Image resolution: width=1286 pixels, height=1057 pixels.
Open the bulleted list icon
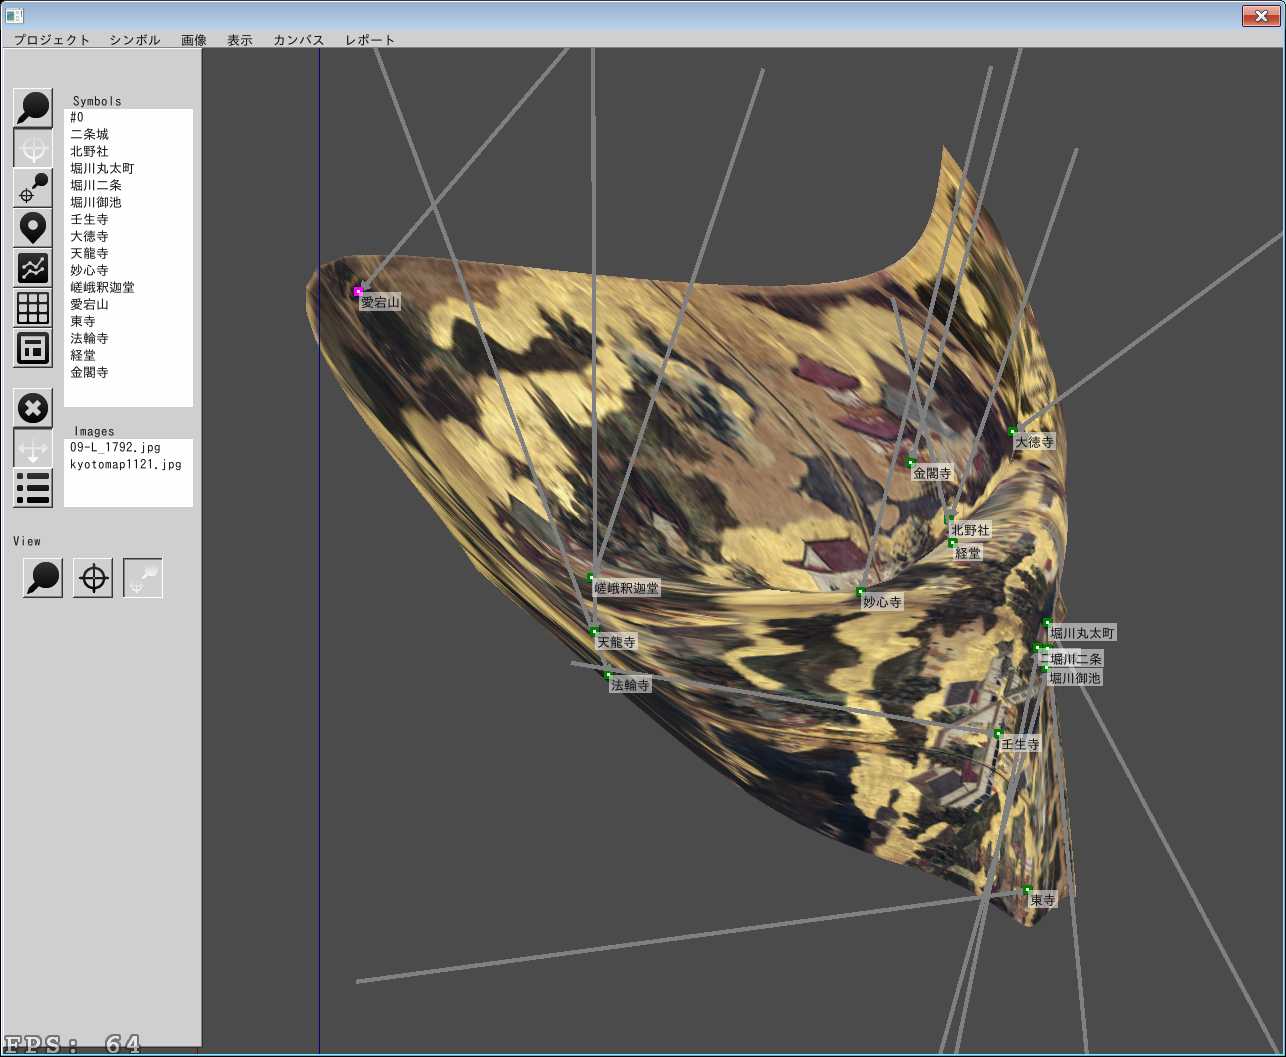tap(33, 488)
